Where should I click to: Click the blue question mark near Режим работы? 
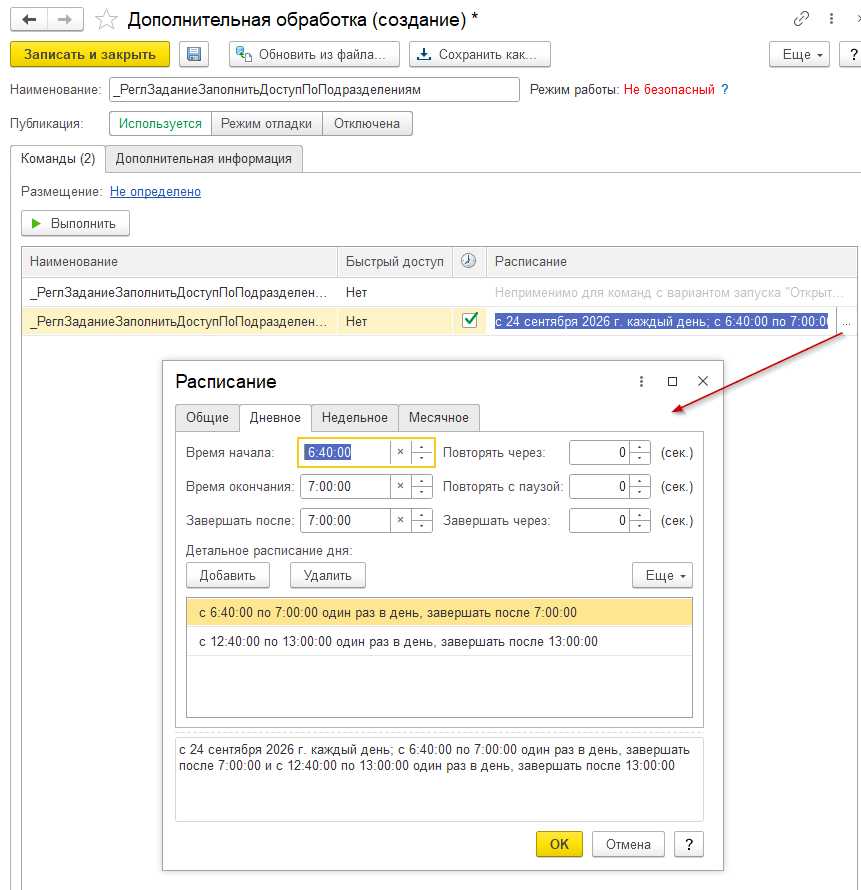[725, 90]
